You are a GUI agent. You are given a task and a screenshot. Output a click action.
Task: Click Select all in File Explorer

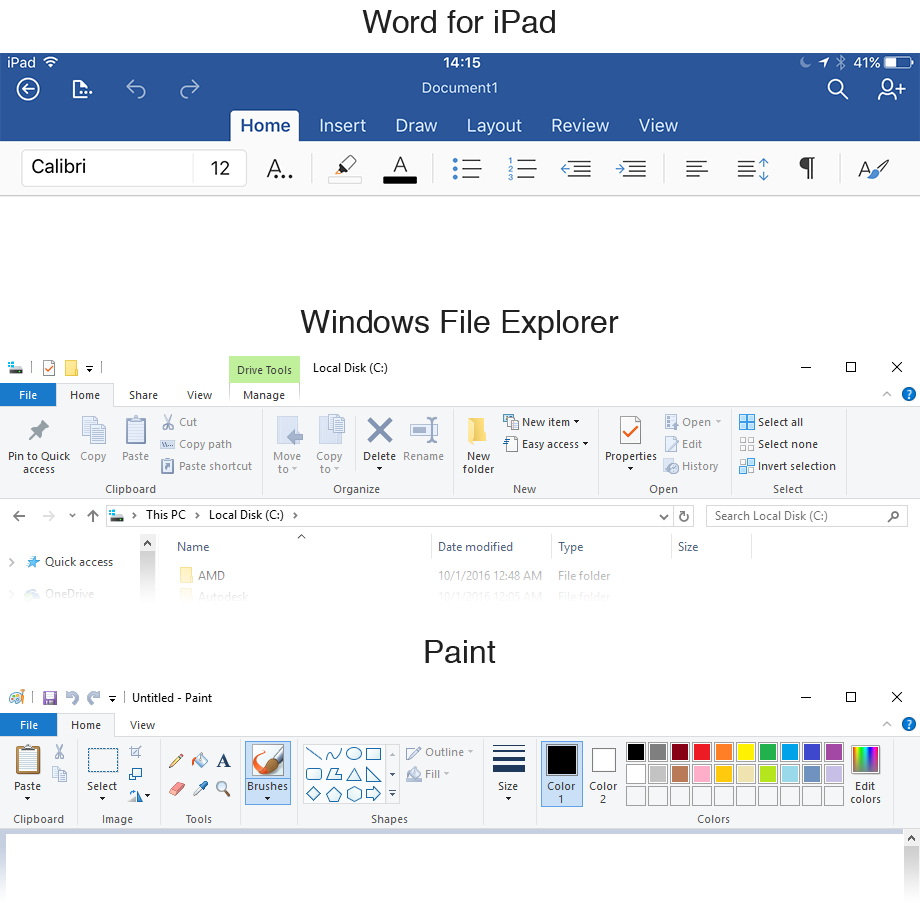coord(771,422)
